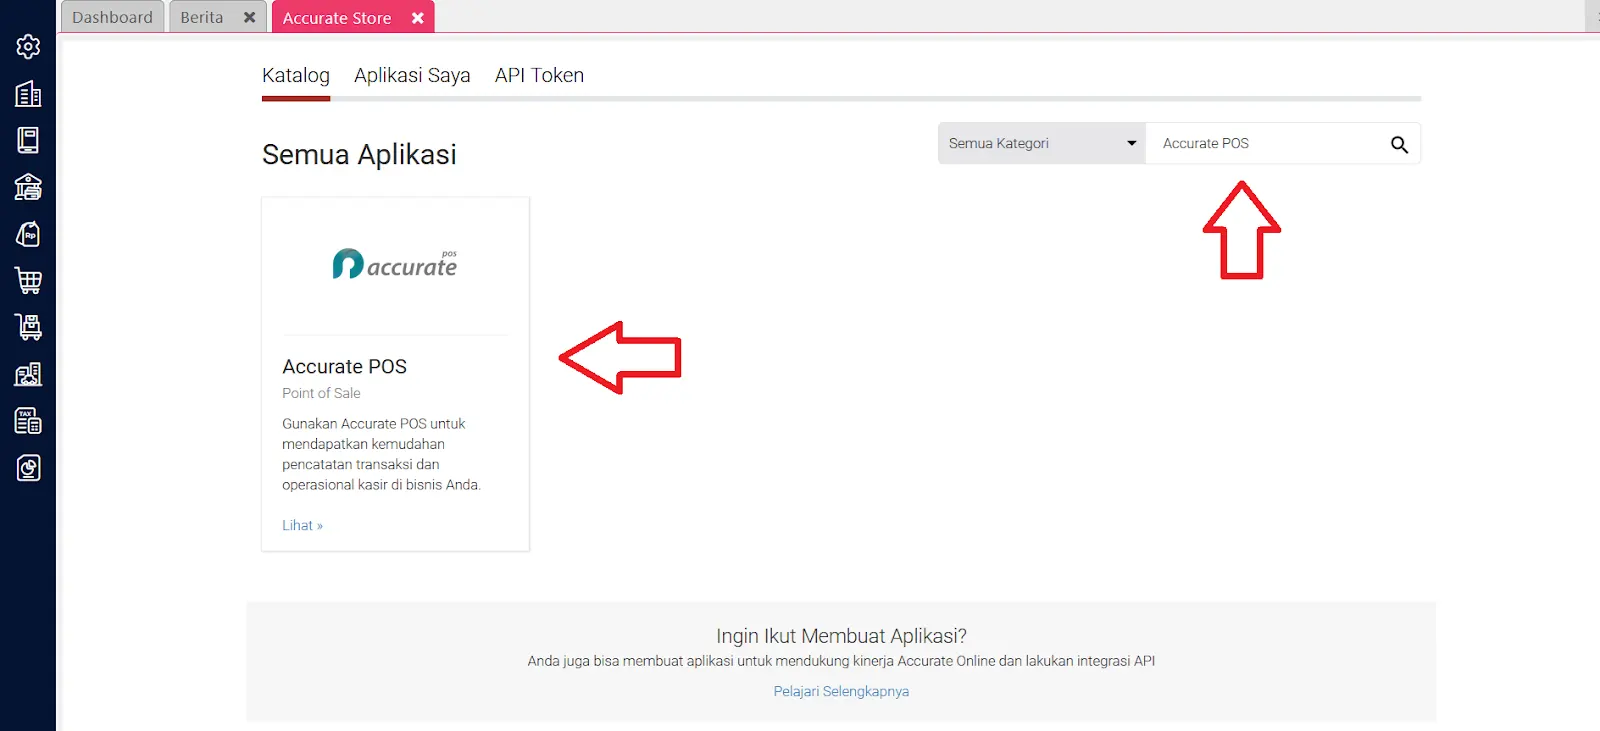Screen dimensions: 1600x731
Task: Open the settings gear in the sidebar
Action: (28, 47)
